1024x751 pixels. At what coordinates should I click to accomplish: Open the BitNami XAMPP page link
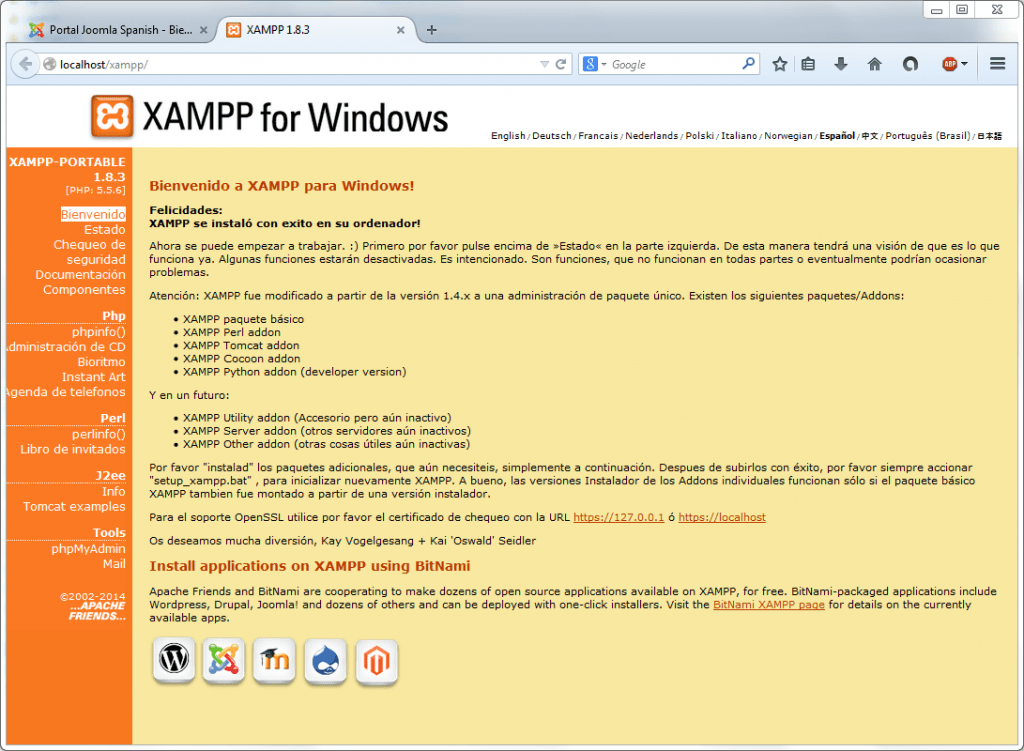click(769, 605)
